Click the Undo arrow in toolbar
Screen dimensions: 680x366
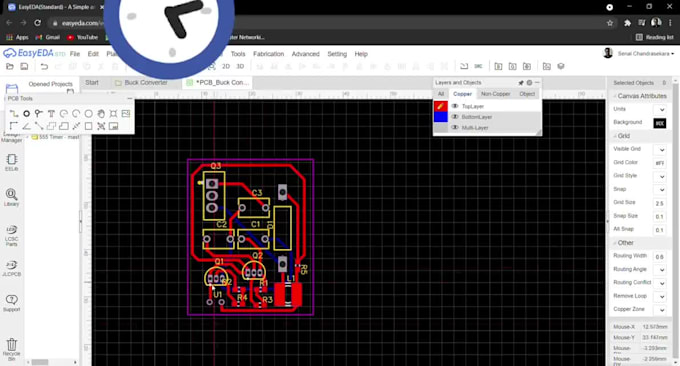point(44,66)
